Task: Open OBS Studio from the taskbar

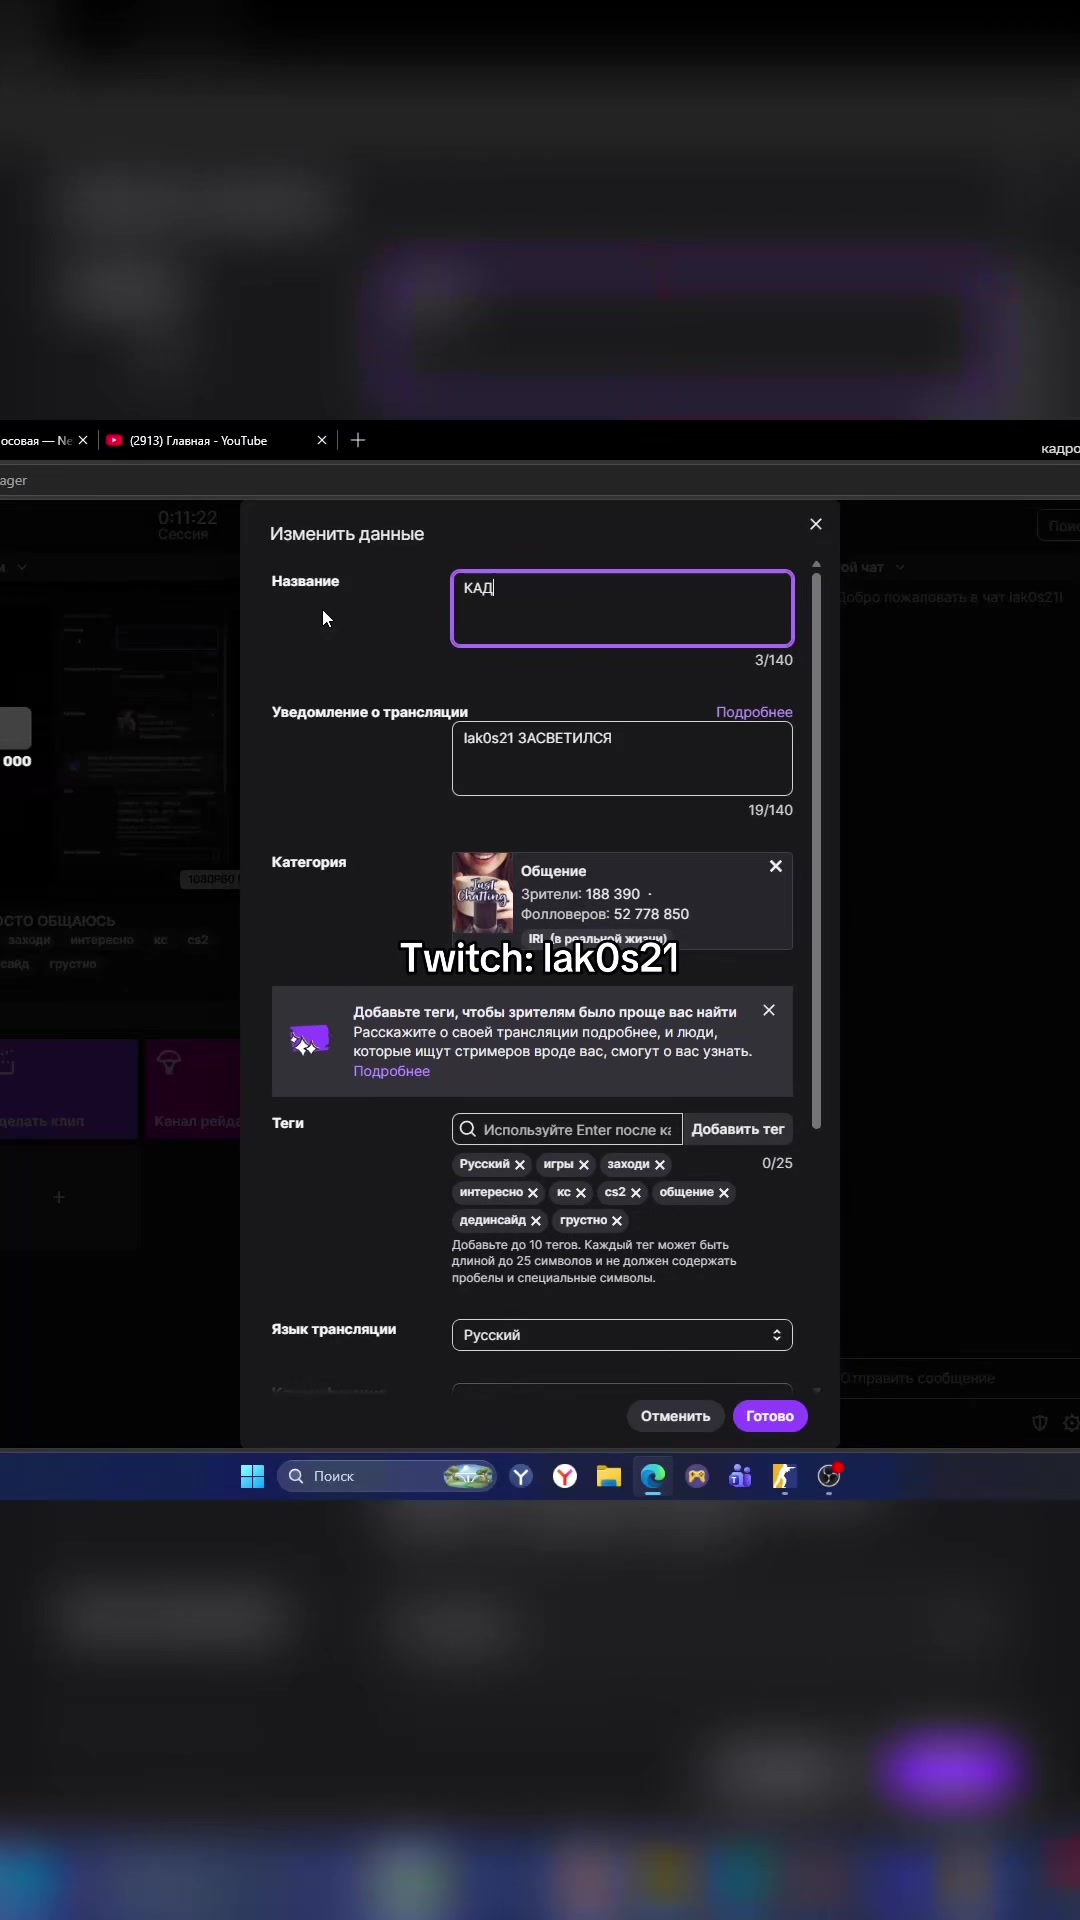Action: click(x=829, y=1476)
